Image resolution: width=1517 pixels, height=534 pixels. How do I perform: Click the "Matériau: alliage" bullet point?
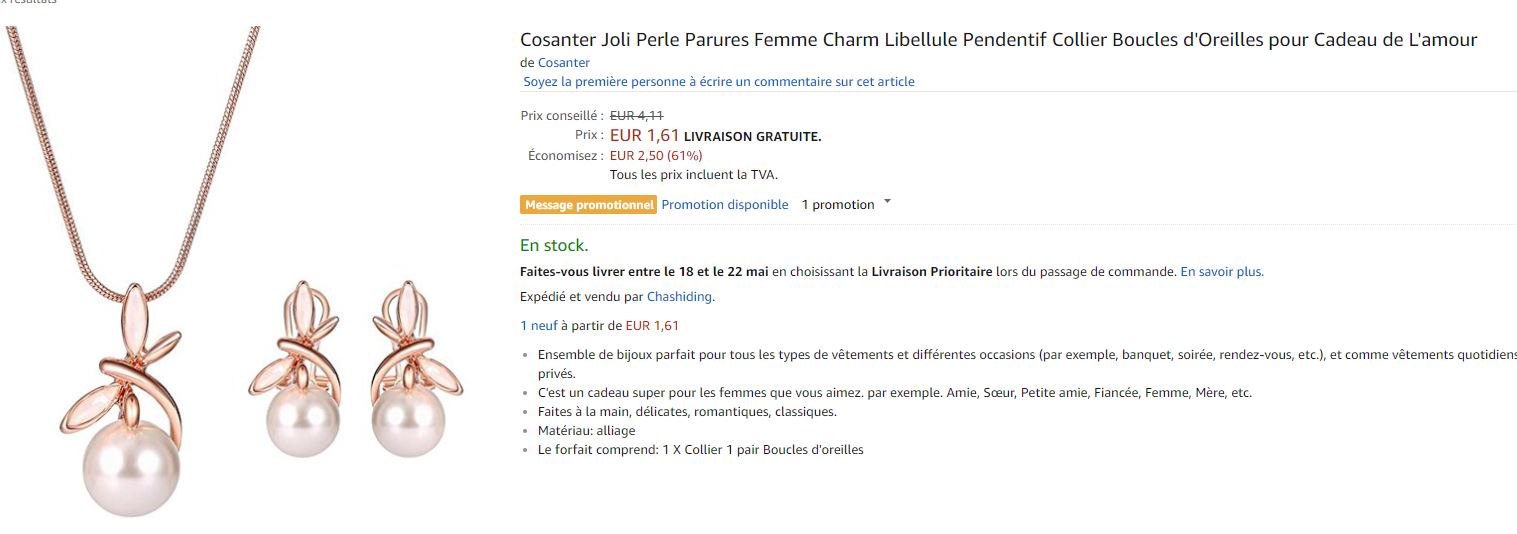(586, 430)
